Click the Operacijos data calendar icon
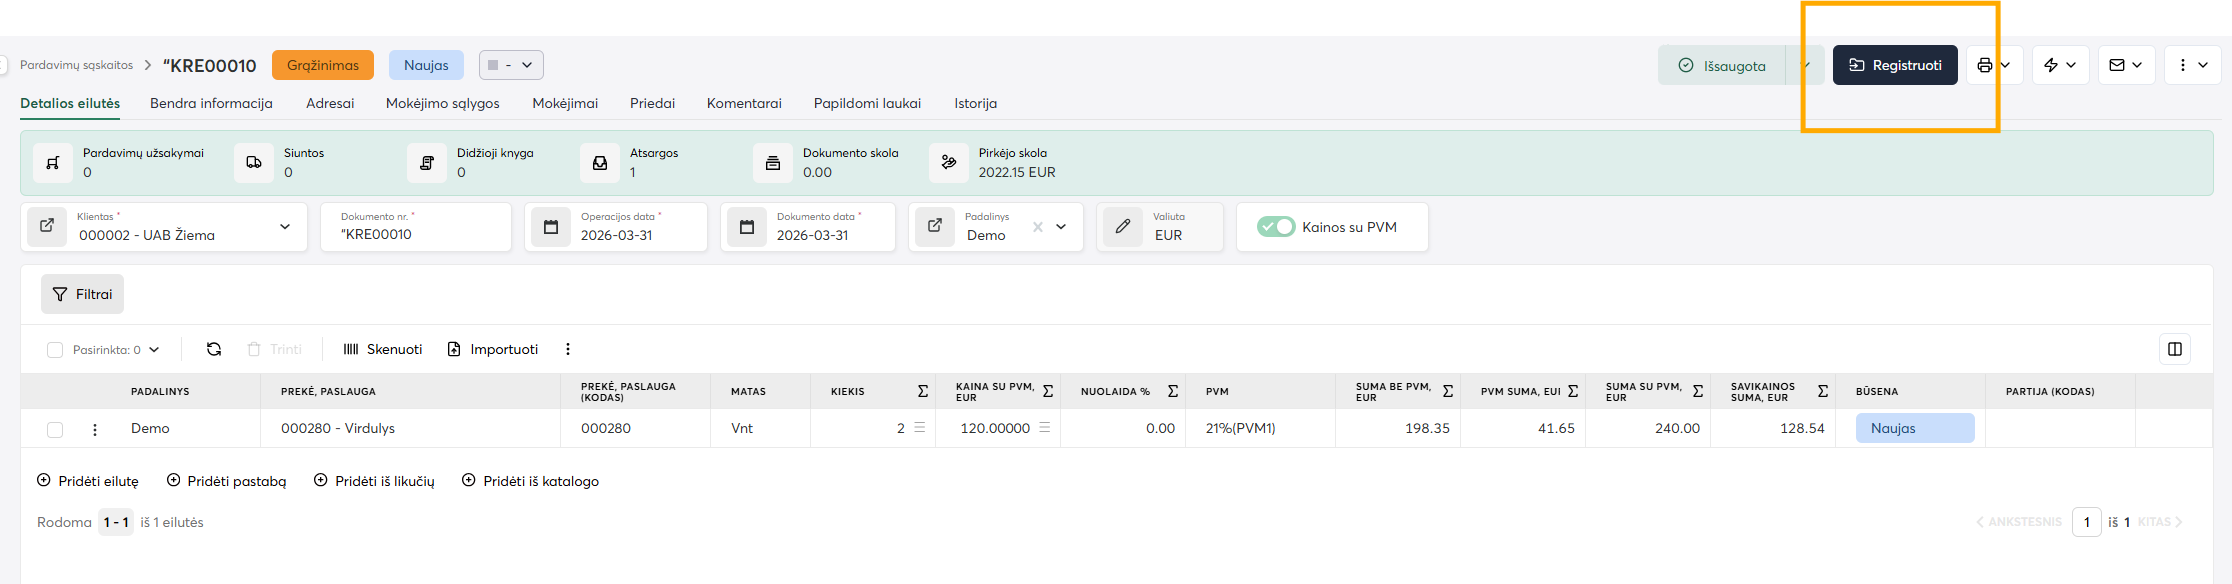 tap(551, 227)
